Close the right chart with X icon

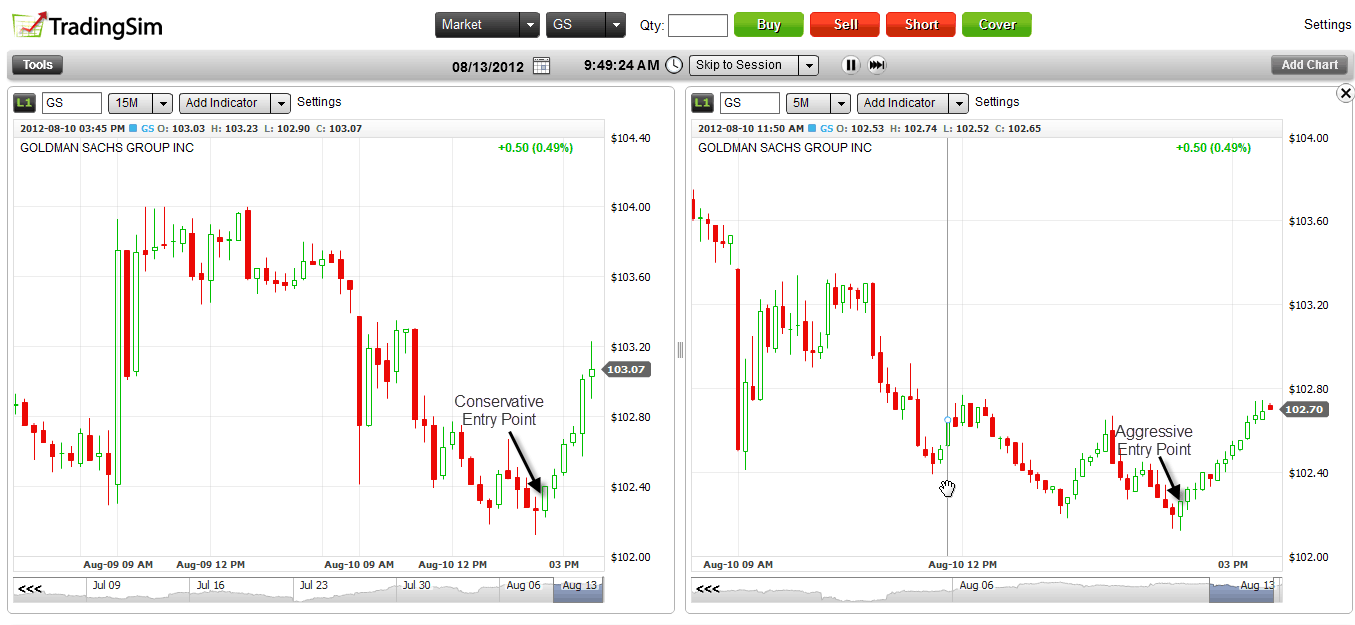click(x=1345, y=93)
